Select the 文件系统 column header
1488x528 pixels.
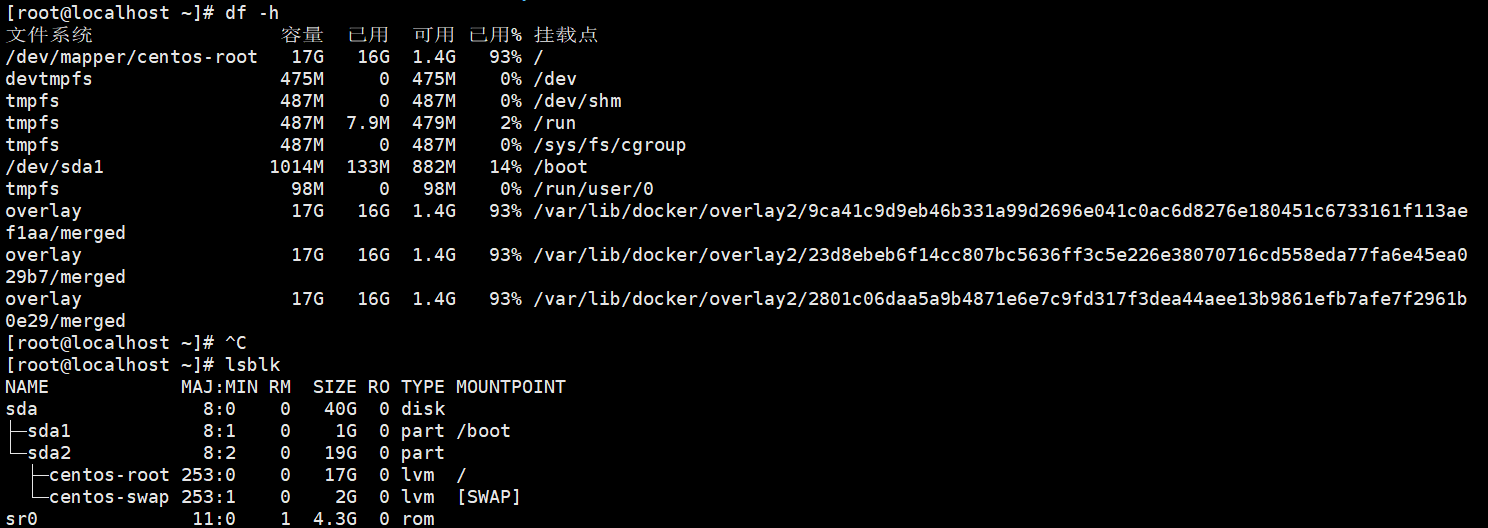[49, 35]
